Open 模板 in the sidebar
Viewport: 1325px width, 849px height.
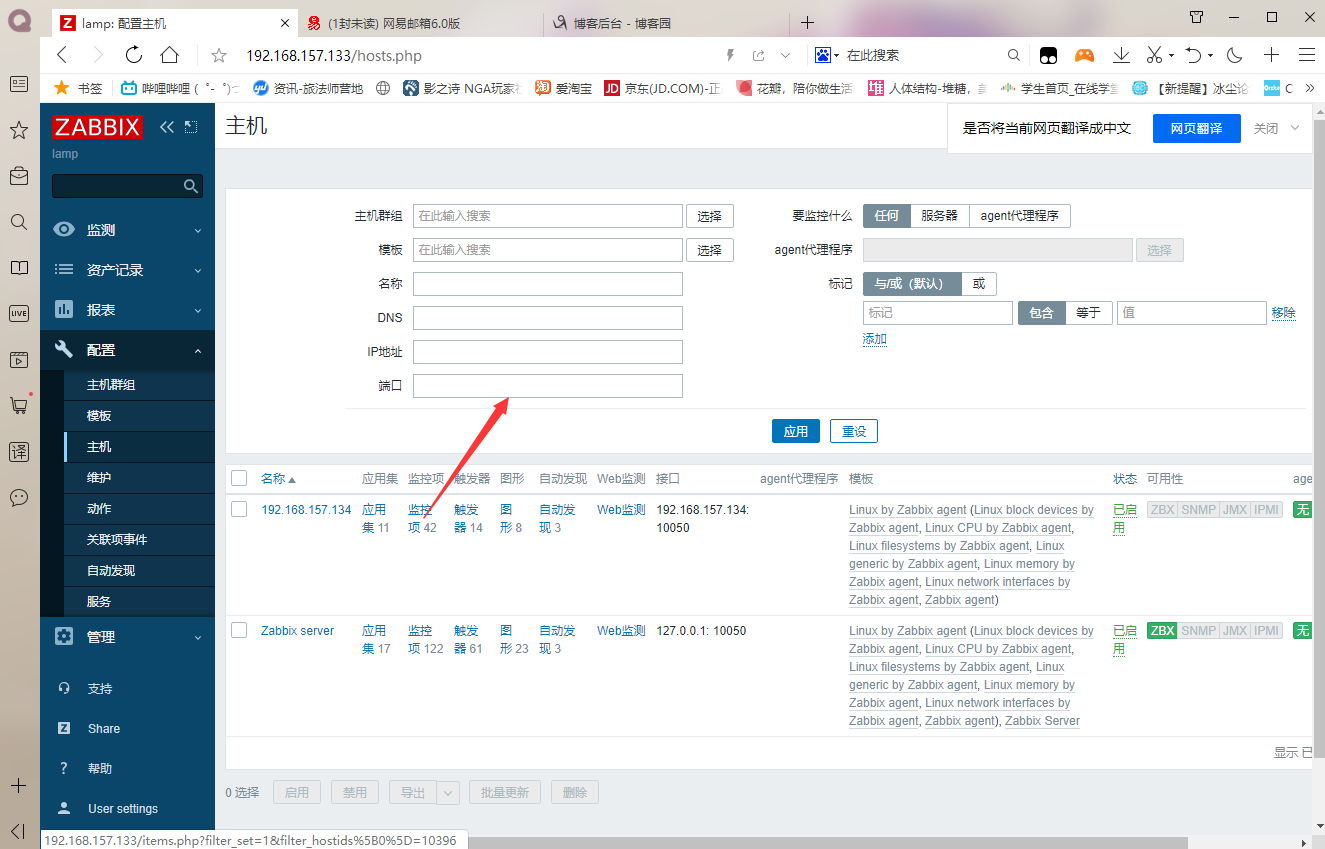click(x=99, y=416)
